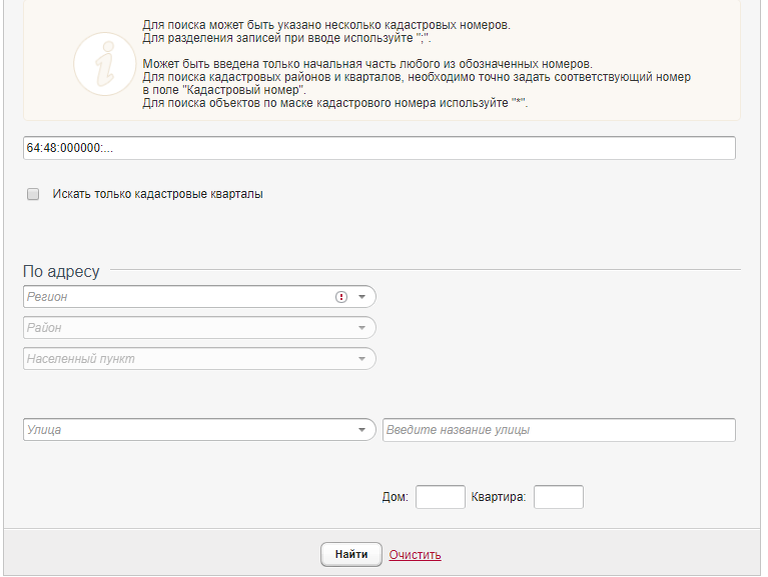Click the Дом number input box
The image size is (768, 577).
[440, 497]
